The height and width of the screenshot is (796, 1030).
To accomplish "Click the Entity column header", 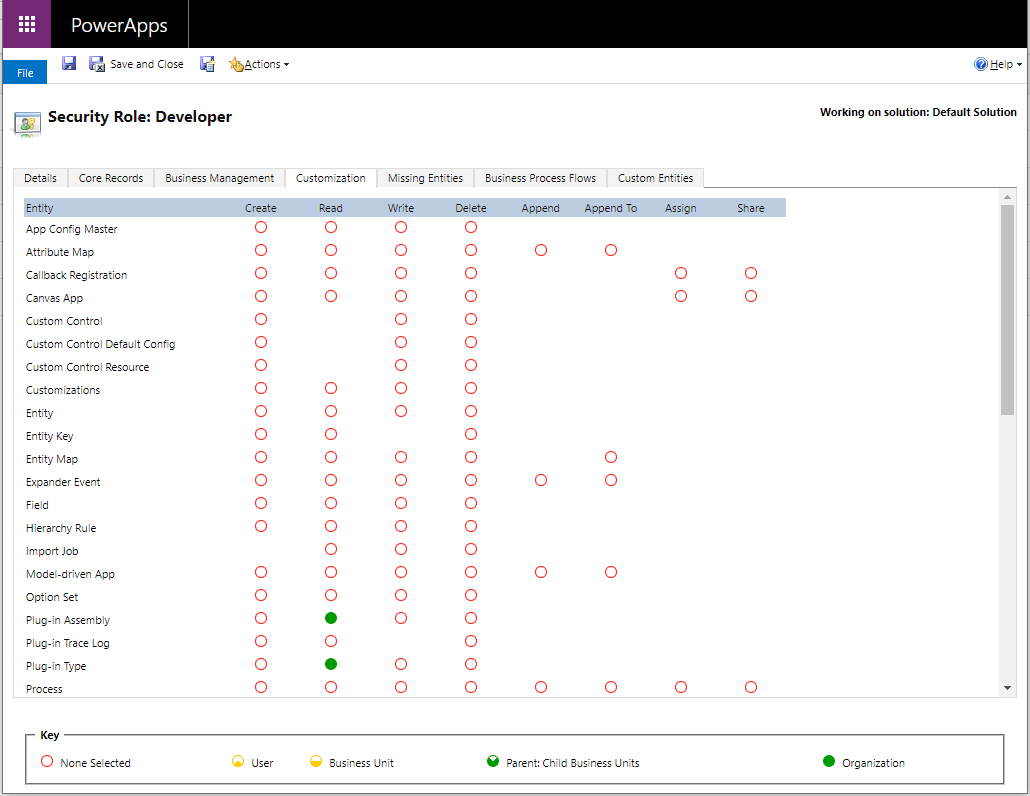I will click(x=39, y=208).
